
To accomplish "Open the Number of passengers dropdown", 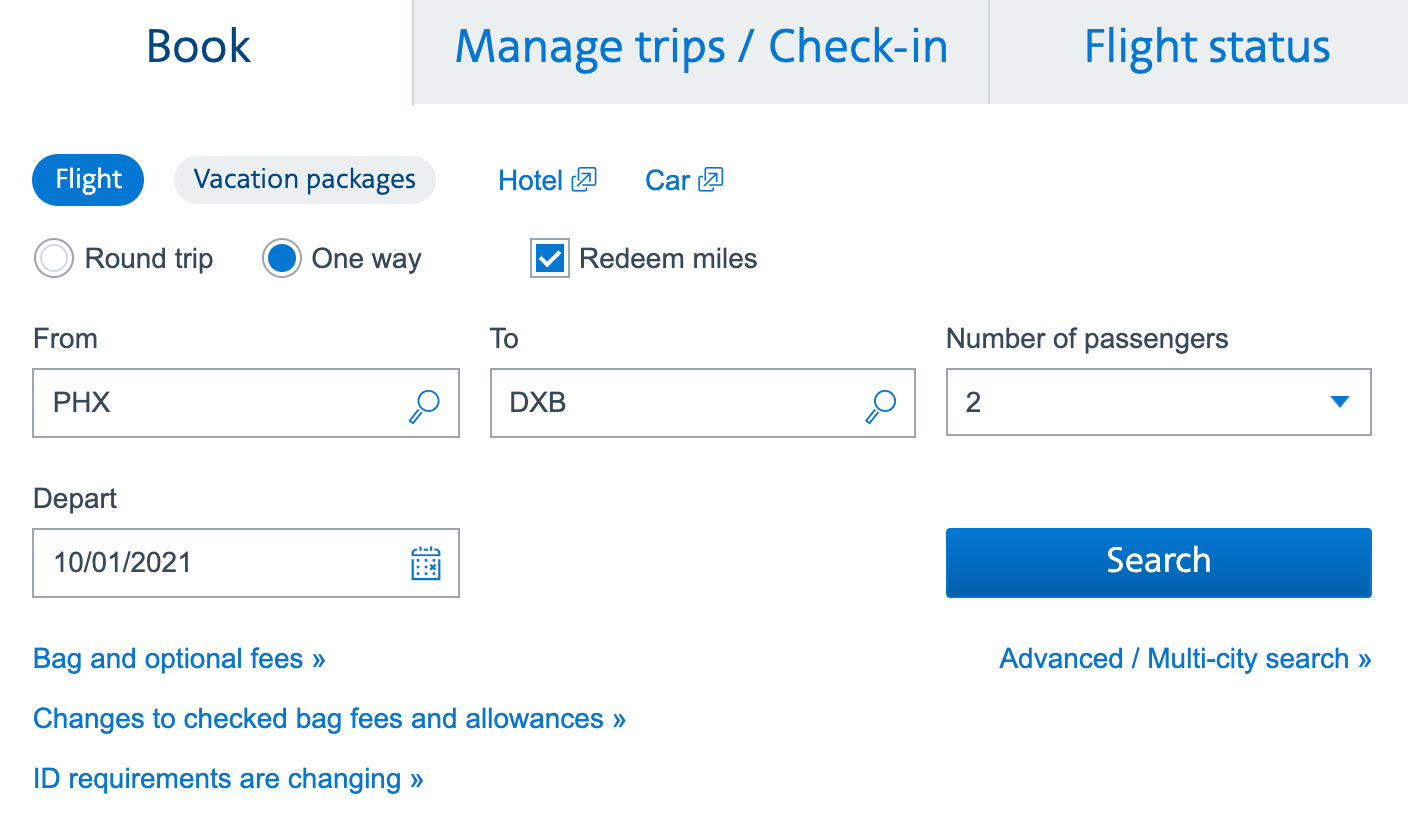I will [x=1158, y=402].
